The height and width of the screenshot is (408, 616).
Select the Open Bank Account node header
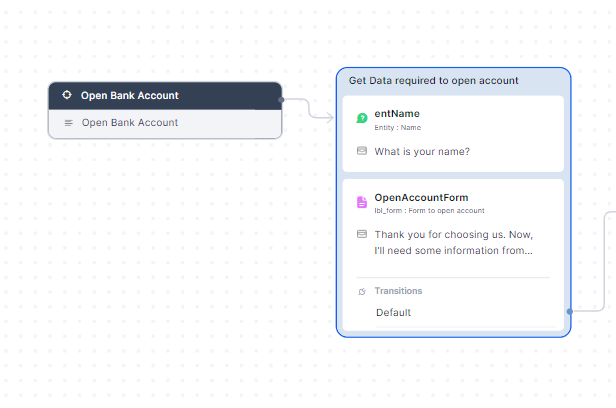(x=165, y=96)
